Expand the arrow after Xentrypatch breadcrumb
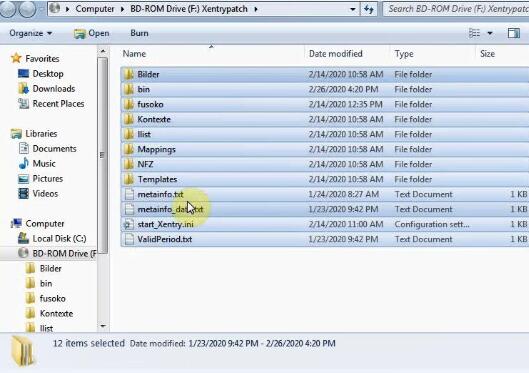This screenshot has width=529, height=373. point(256,9)
